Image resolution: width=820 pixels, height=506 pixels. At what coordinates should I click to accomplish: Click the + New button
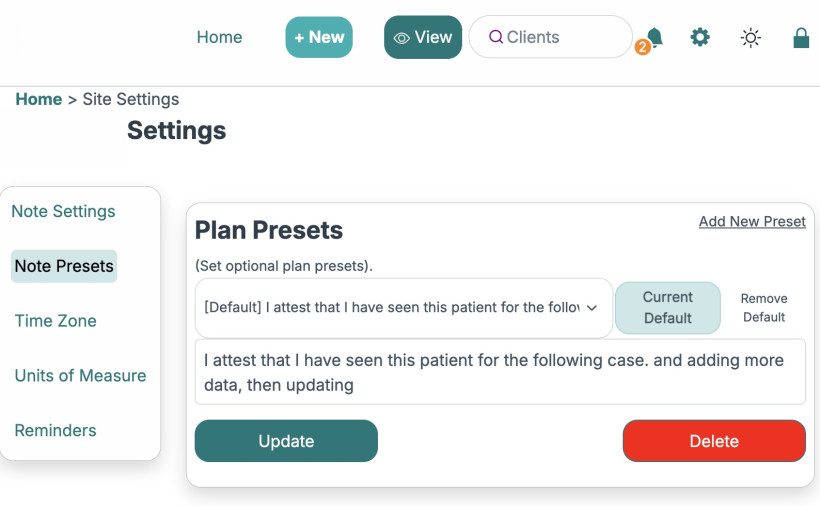click(x=319, y=37)
